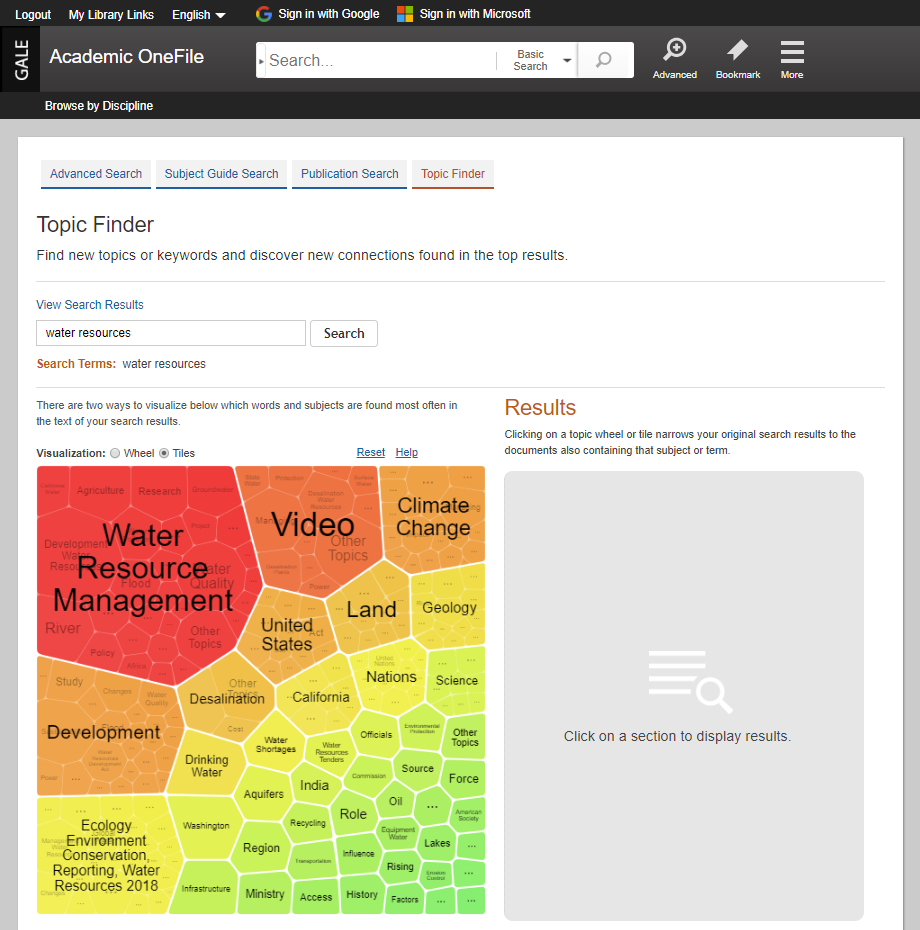Select the India tile
Viewport: 920px width, 930px height.
[314, 785]
